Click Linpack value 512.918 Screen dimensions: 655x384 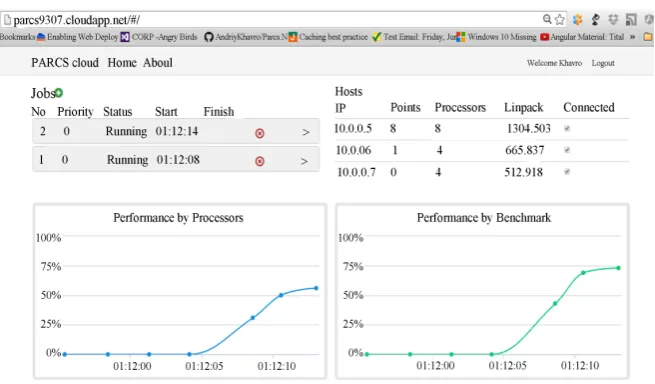coord(523,172)
